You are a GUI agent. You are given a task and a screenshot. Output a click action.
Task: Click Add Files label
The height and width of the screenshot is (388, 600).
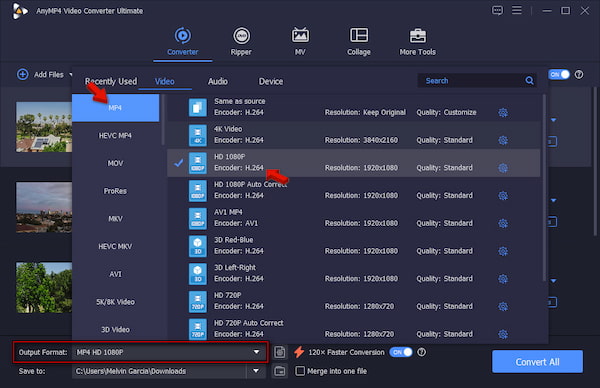click(x=49, y=75)
